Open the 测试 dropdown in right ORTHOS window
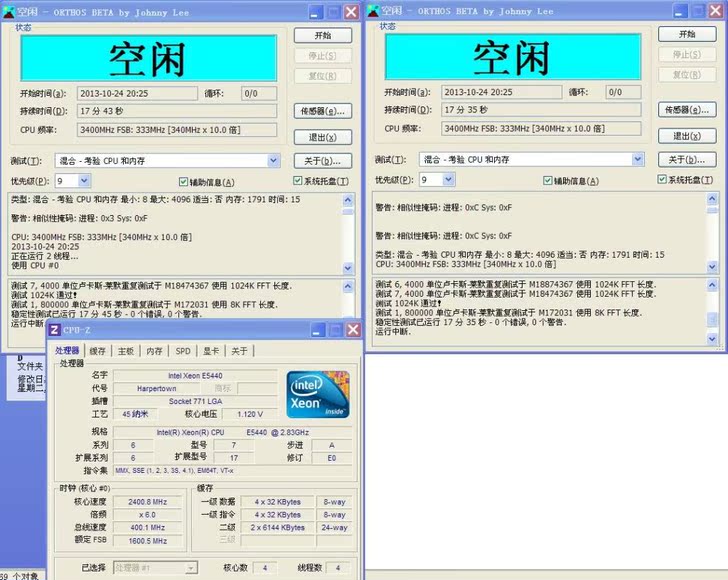The width and height of the screenshot is (728, 580). (x=637, y=159)
